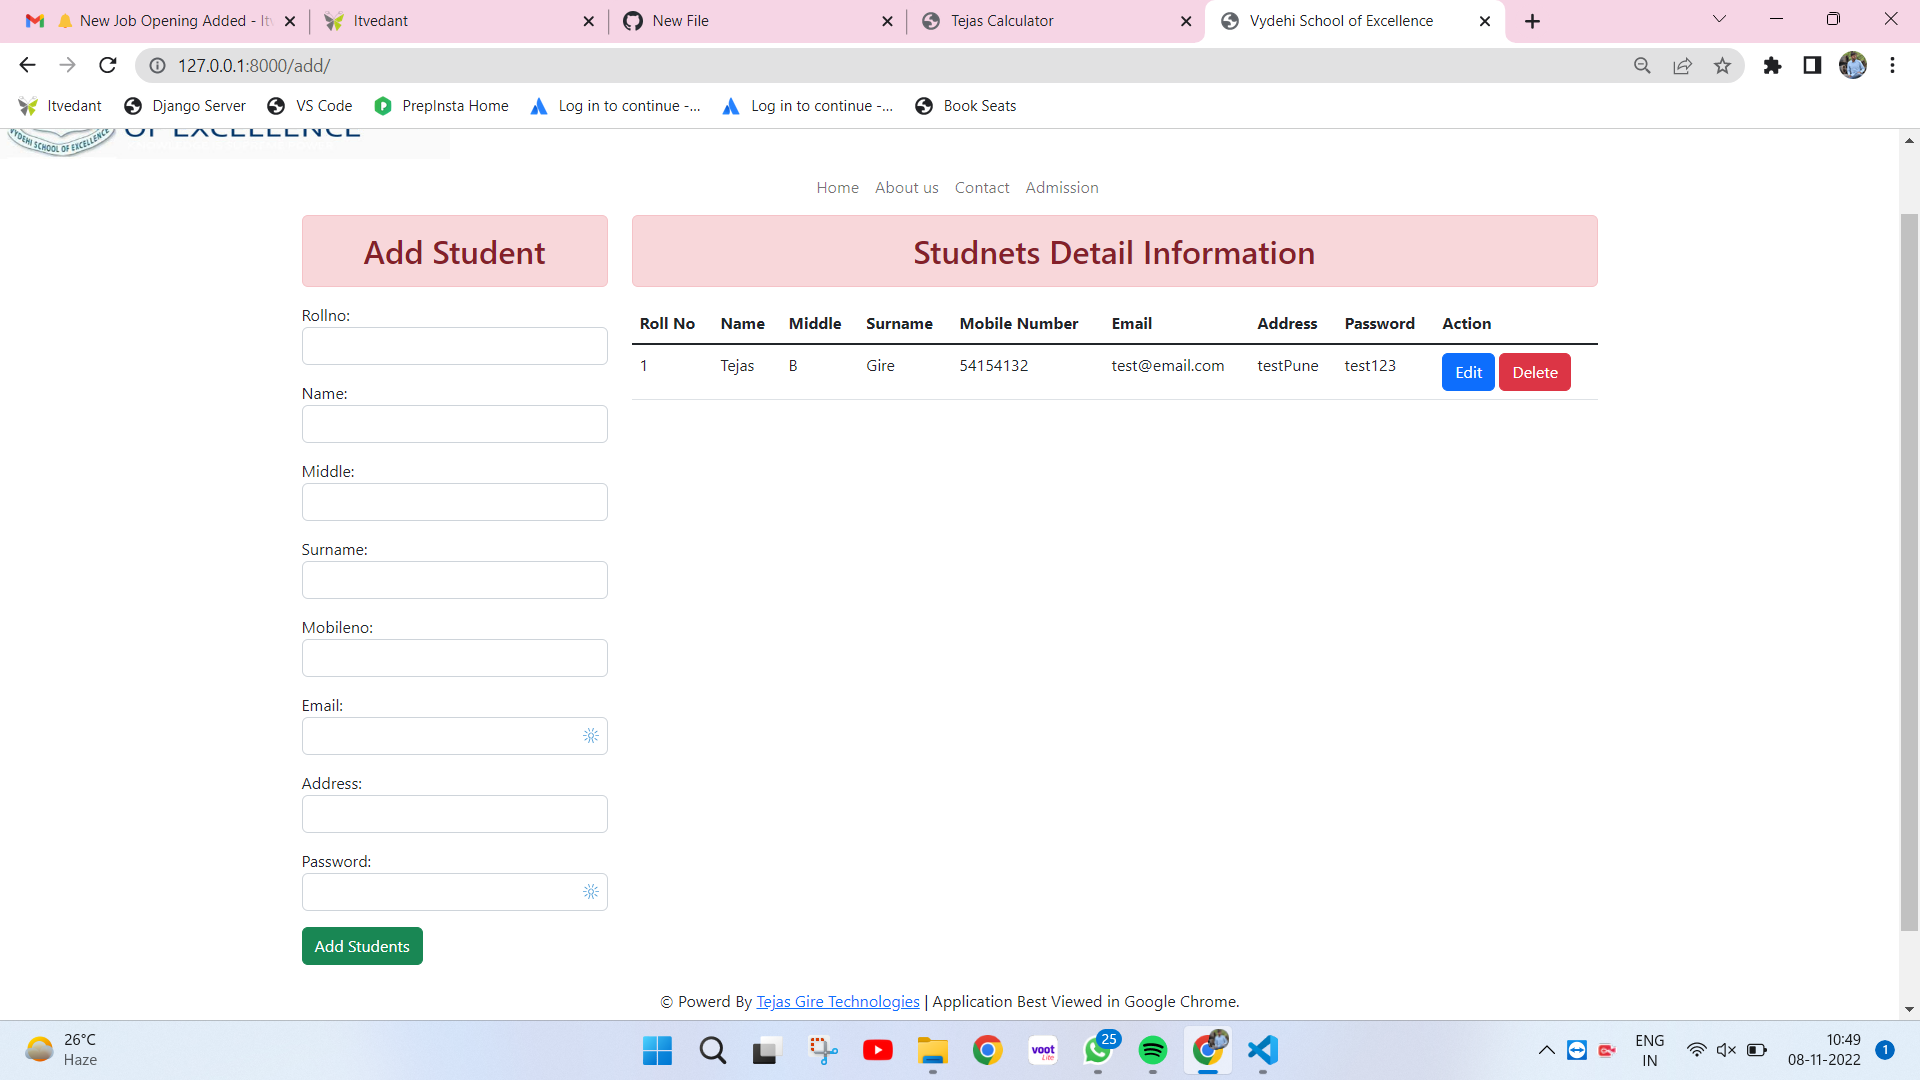
Task: Click password manager icon in Email field
Action: coord(591,736)
